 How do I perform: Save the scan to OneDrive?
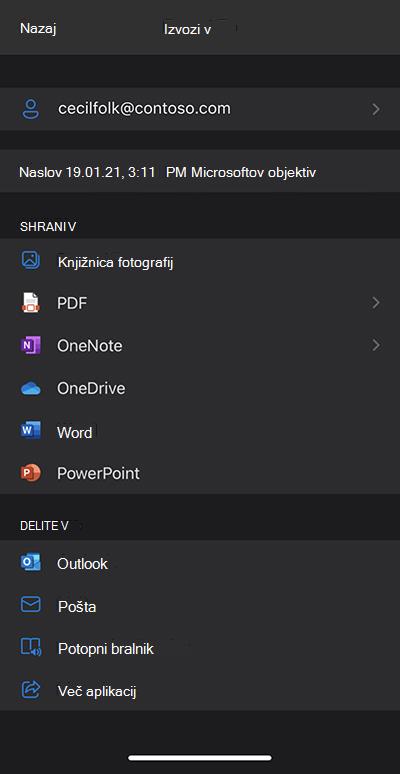click(200, 388)
